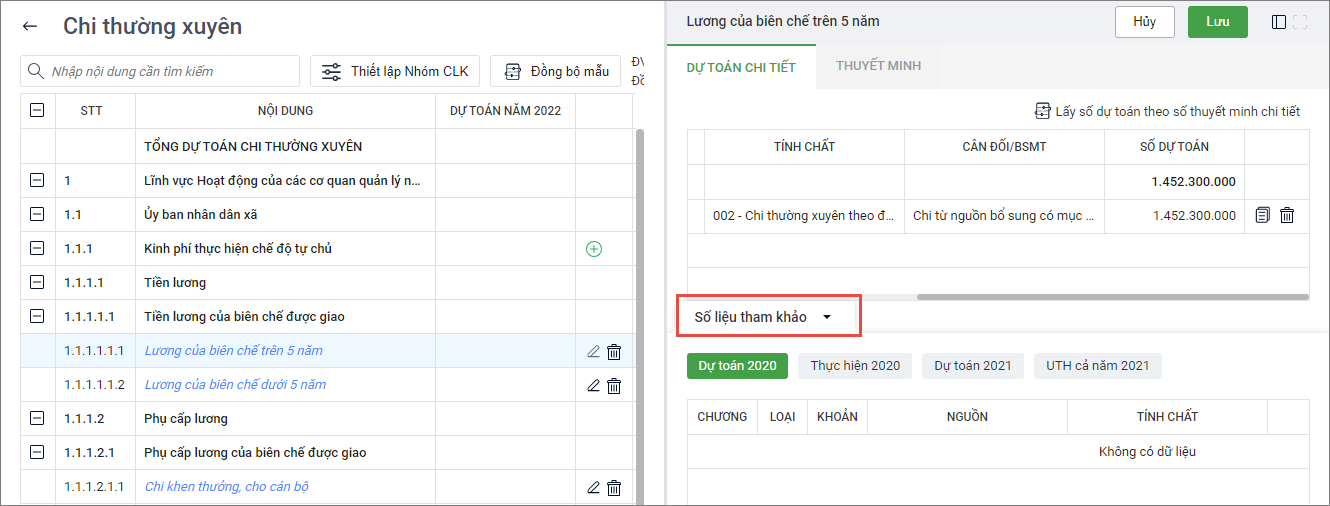The image size is (1330, 506).
Task: Click the fullscreen expand icon
Action: click(x=1301, y=22)
